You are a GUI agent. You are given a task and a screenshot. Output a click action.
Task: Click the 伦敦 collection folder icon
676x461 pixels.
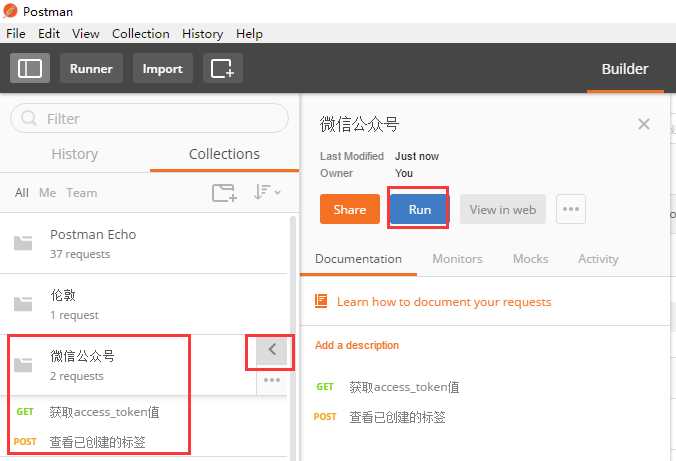click(23, 304)
